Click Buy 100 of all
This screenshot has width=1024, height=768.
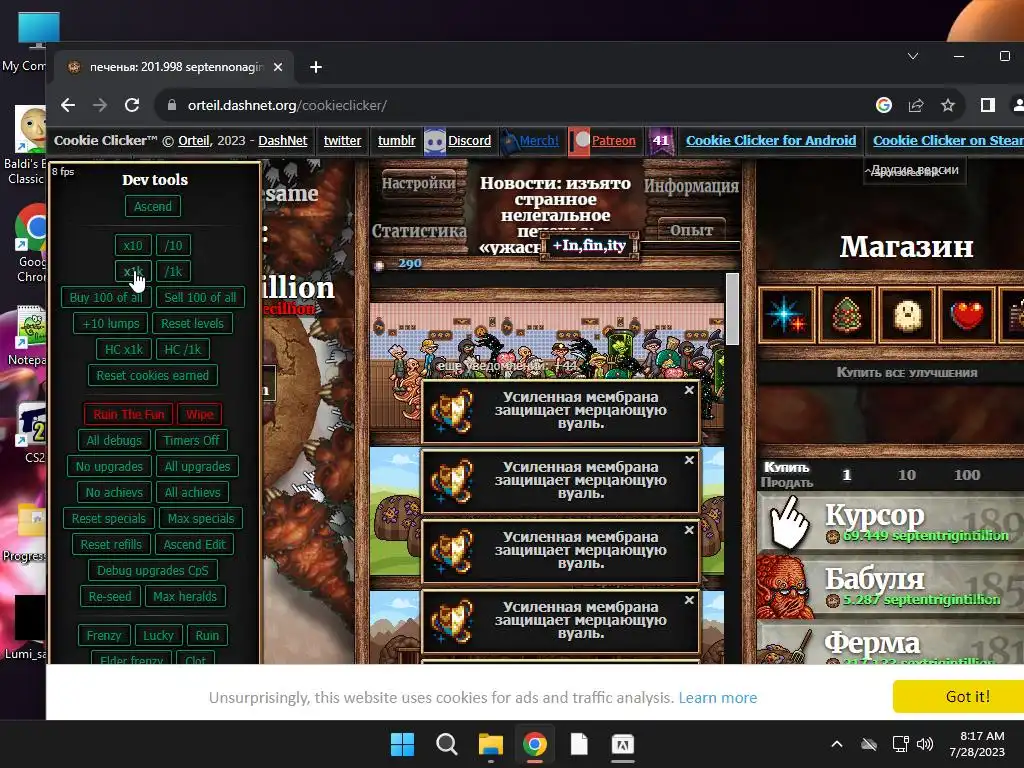106,297
